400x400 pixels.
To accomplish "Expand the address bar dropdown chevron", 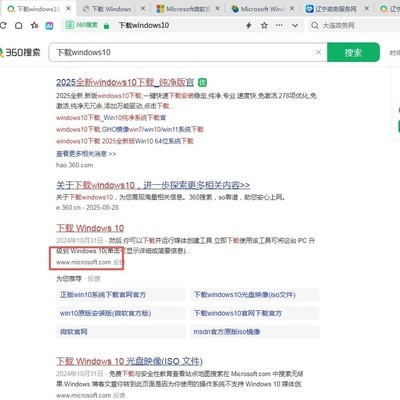I will 295,25.
